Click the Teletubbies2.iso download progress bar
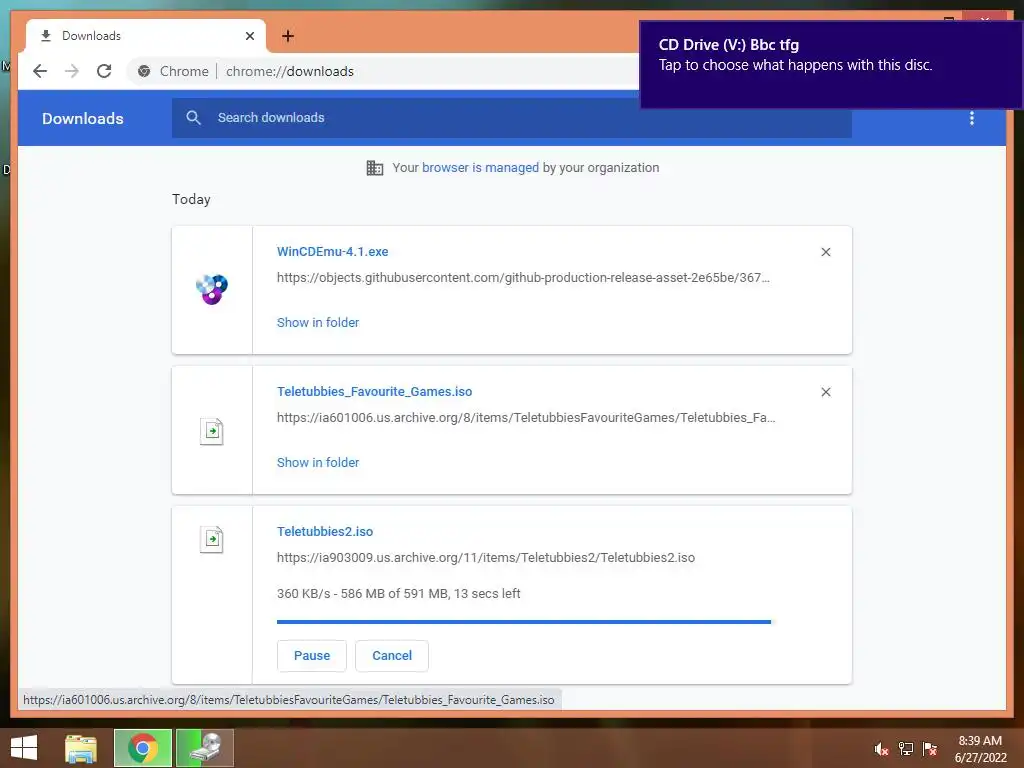The image size is (1024, 768). [x=524, y=622]
